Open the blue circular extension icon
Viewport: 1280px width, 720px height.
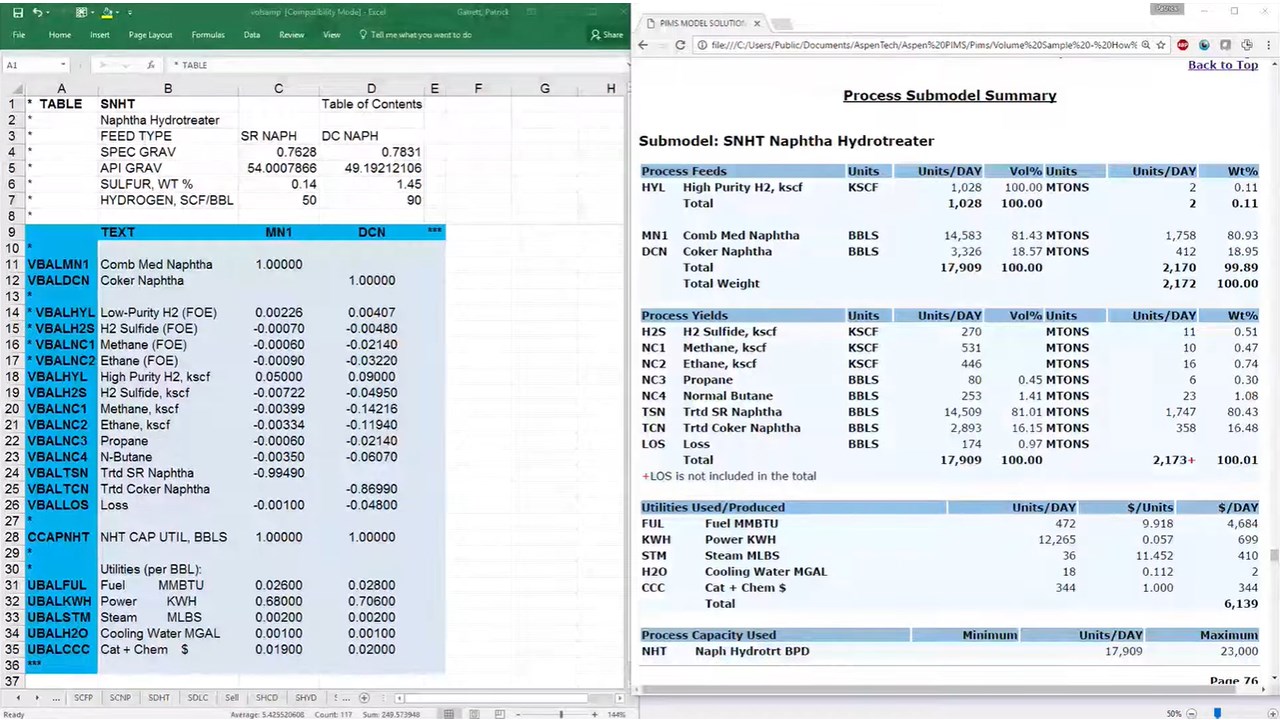[1204, 45]
